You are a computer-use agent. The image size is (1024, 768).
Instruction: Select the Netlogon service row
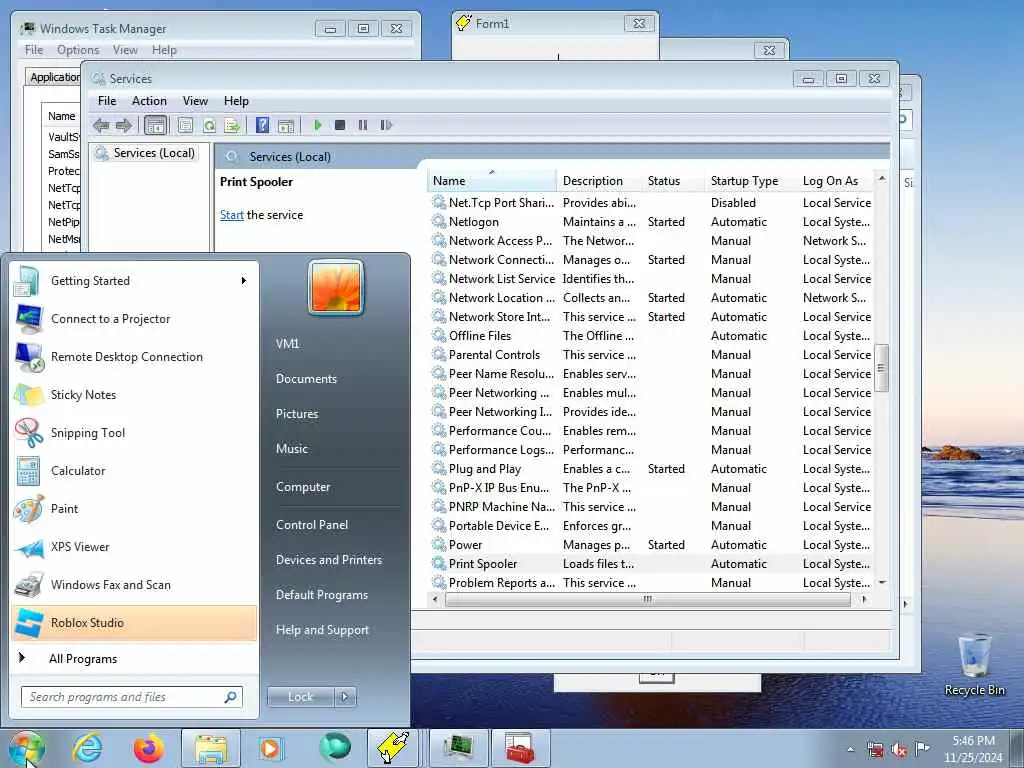pos(651,222)
